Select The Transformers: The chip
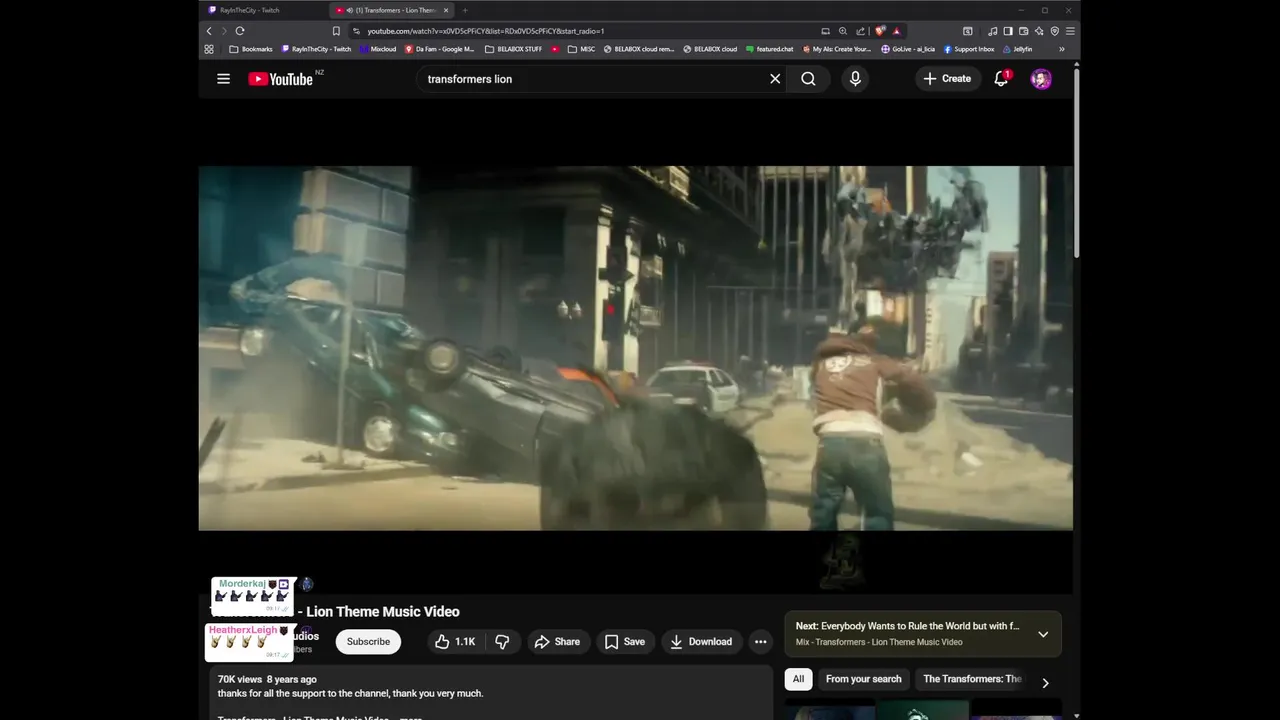Viewport: 1280px width, 720px height. pyautogui.click(x=972, y=679)
